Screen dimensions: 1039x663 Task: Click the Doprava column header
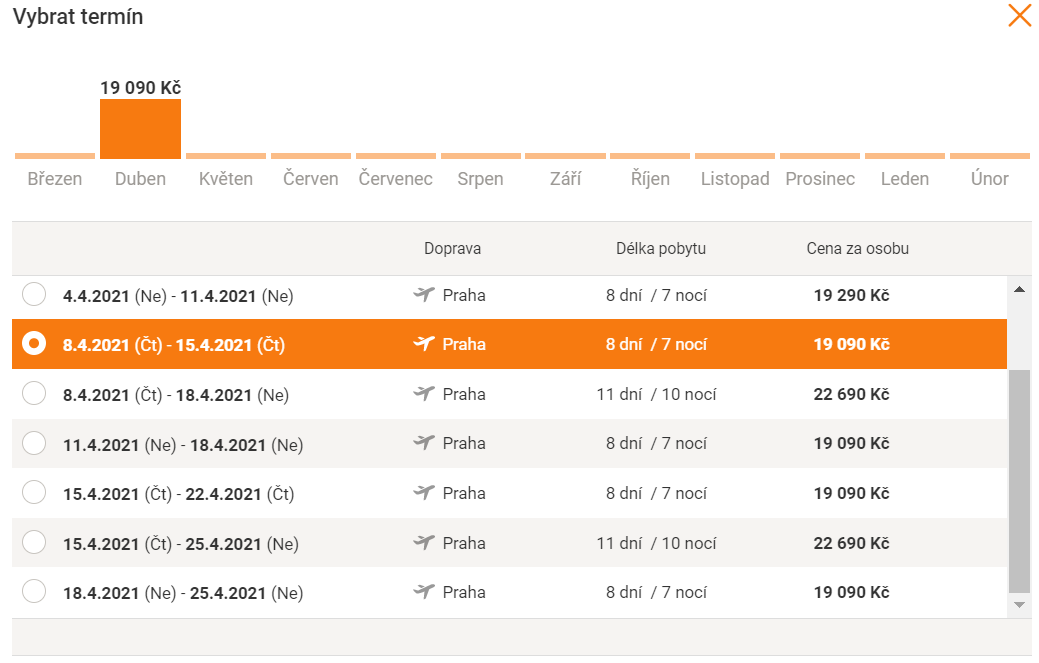coord(453,249)
